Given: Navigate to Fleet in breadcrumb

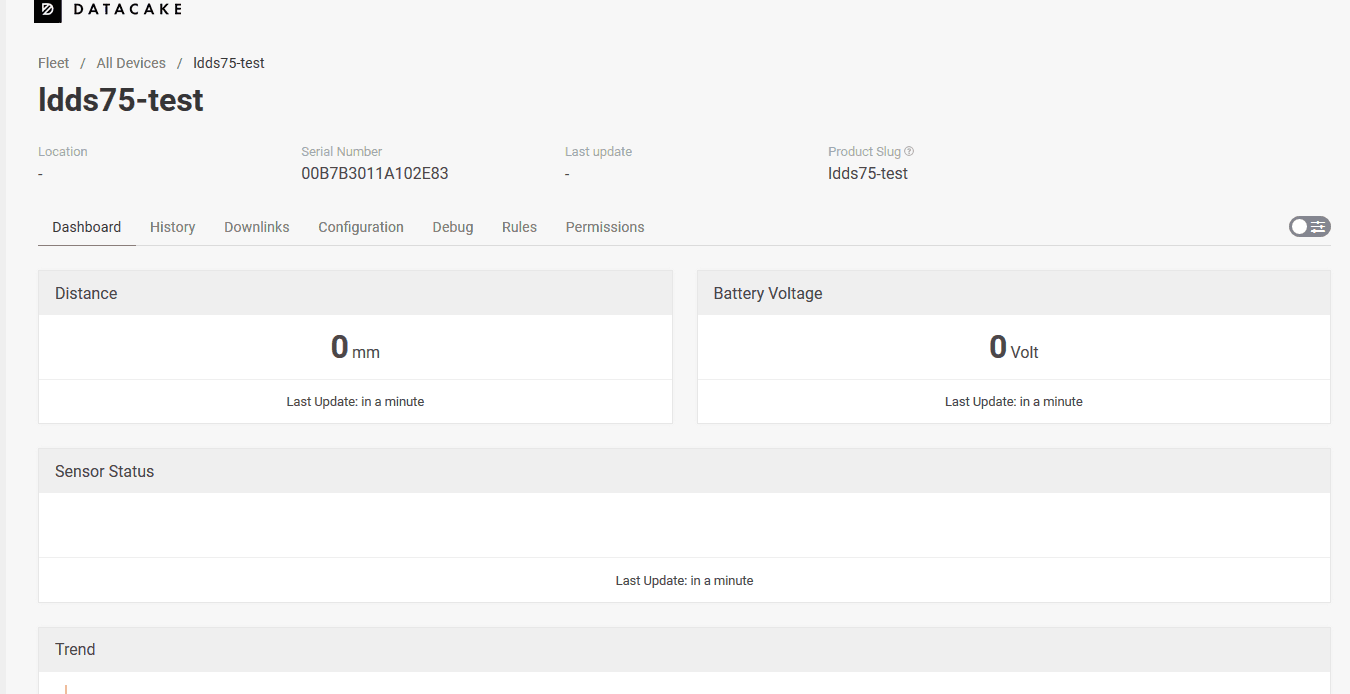Looking at the screenshot, I should point(54,63).
